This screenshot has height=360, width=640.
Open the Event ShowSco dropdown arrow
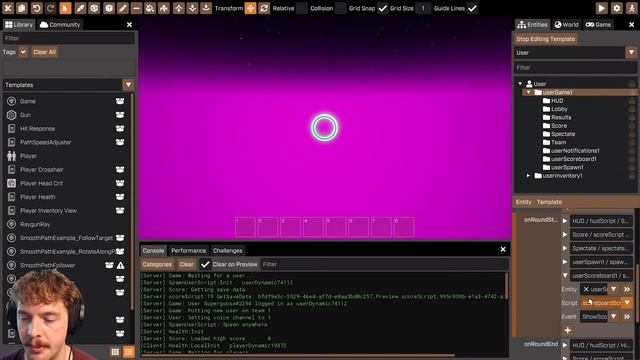click(x=613, y=317)
